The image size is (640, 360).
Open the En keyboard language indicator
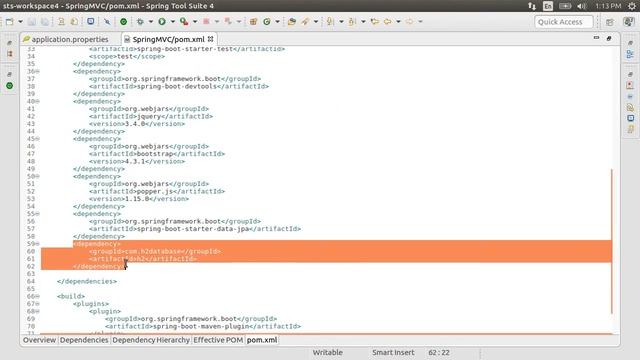(x=548, y=6)
